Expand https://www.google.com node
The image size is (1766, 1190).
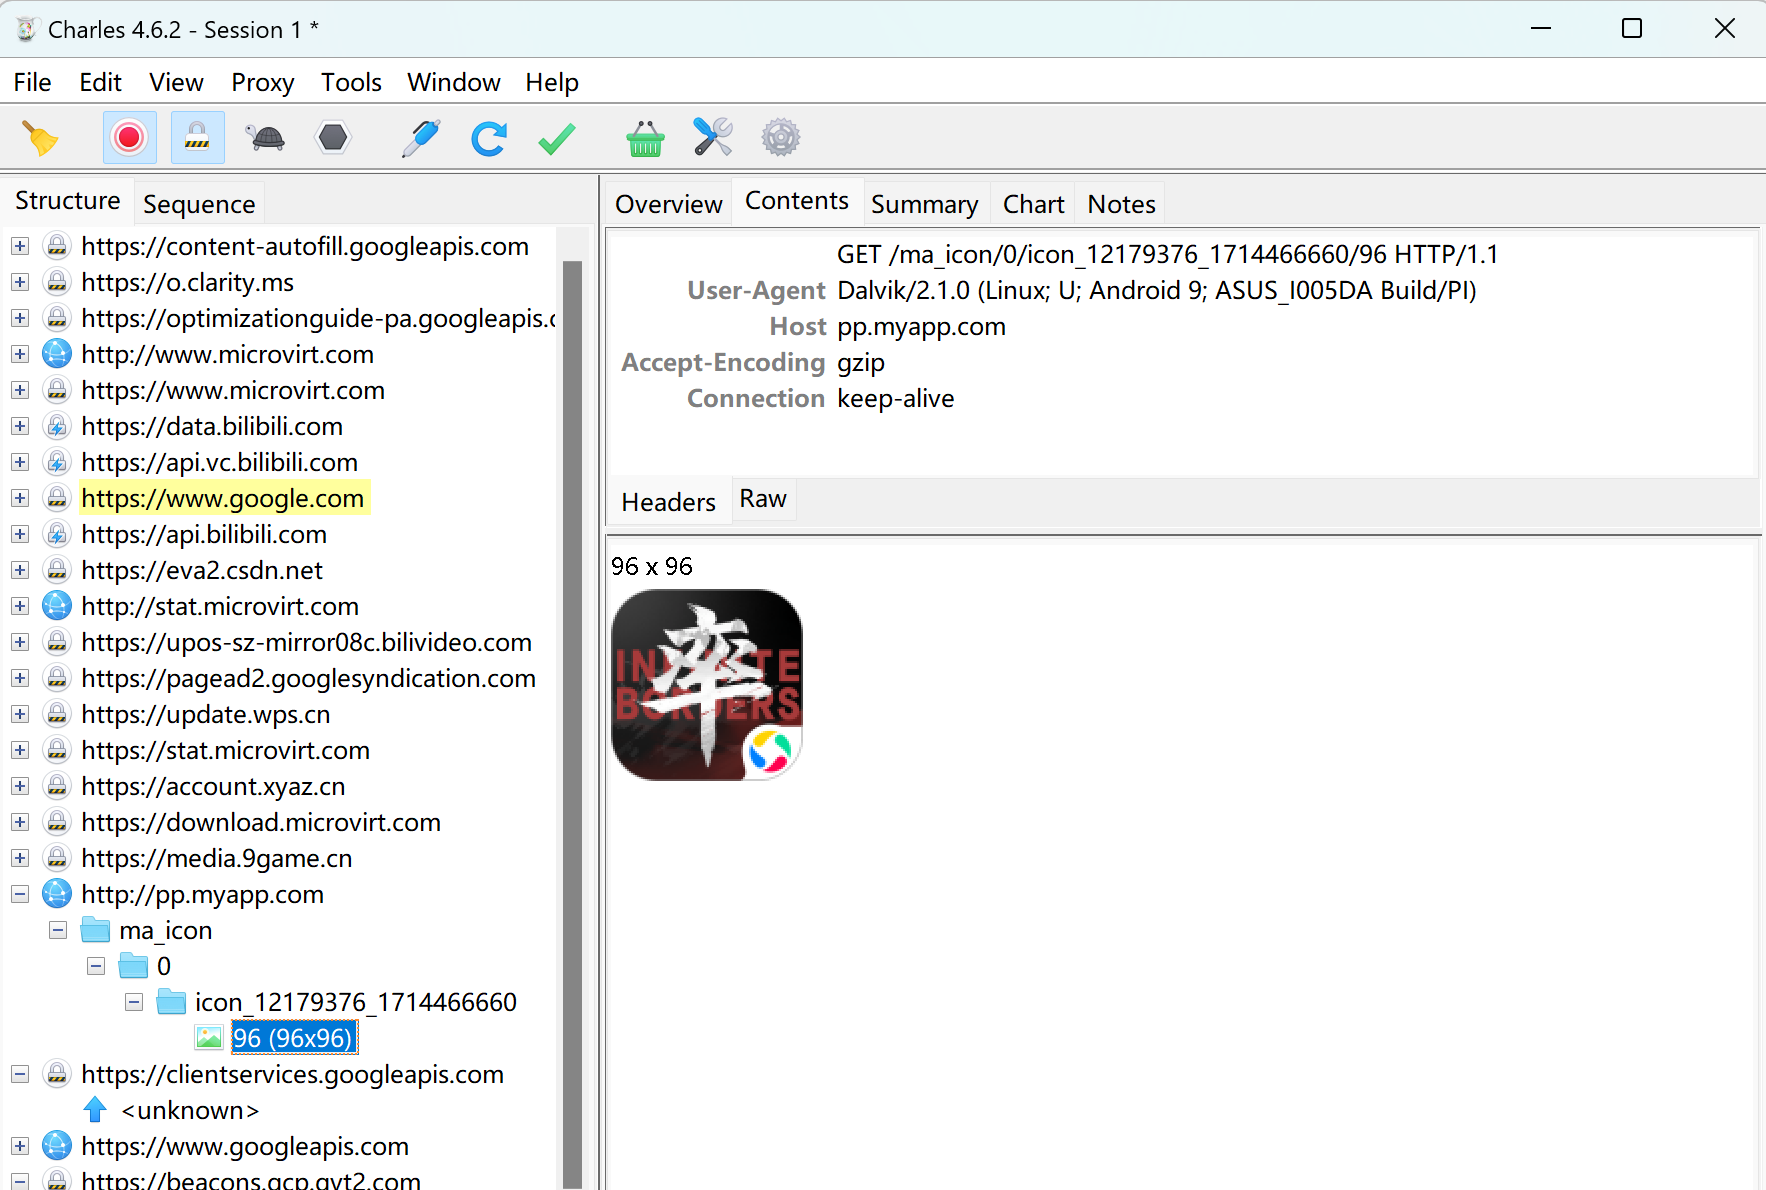20,498
